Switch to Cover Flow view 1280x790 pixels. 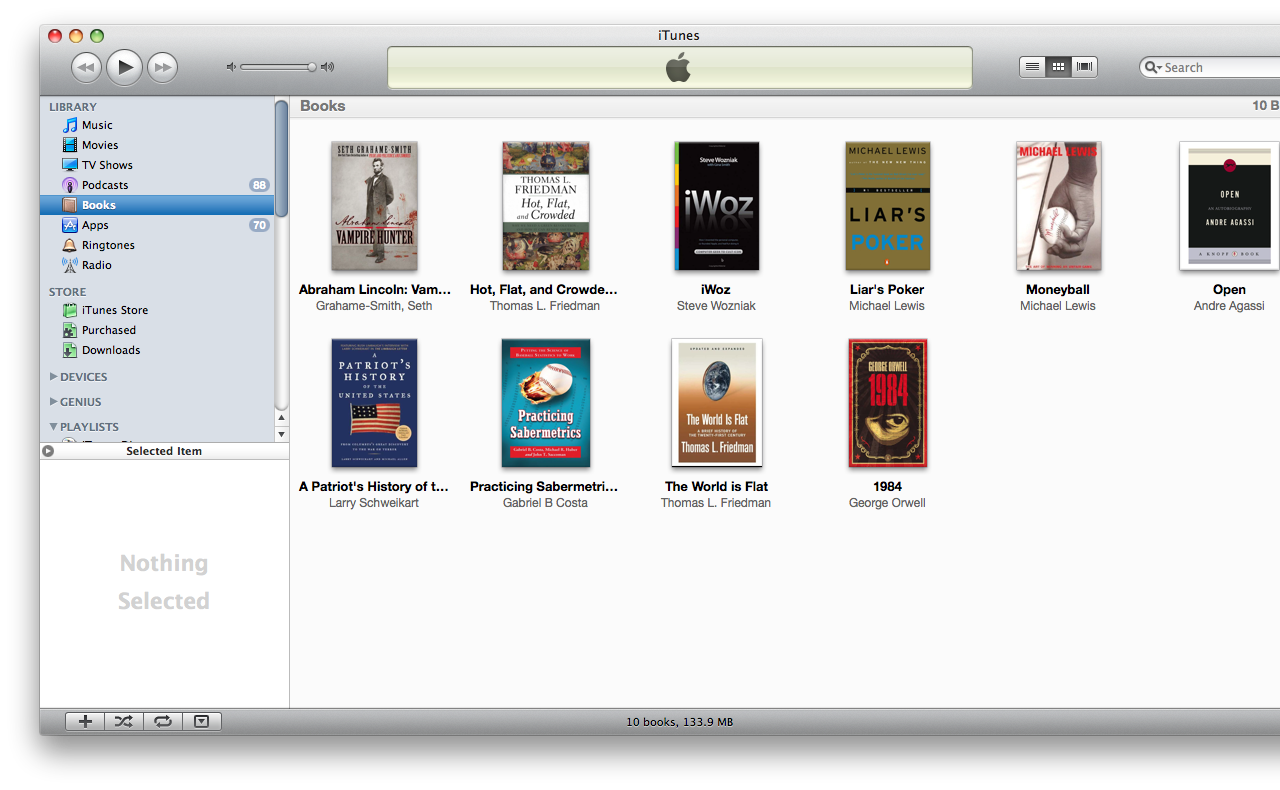tap(1084, 67)
